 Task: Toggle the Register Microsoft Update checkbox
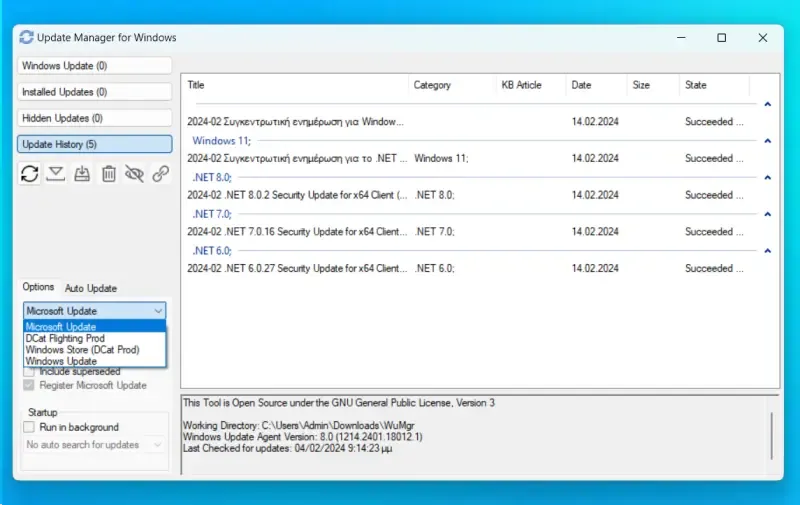[29, 385]
